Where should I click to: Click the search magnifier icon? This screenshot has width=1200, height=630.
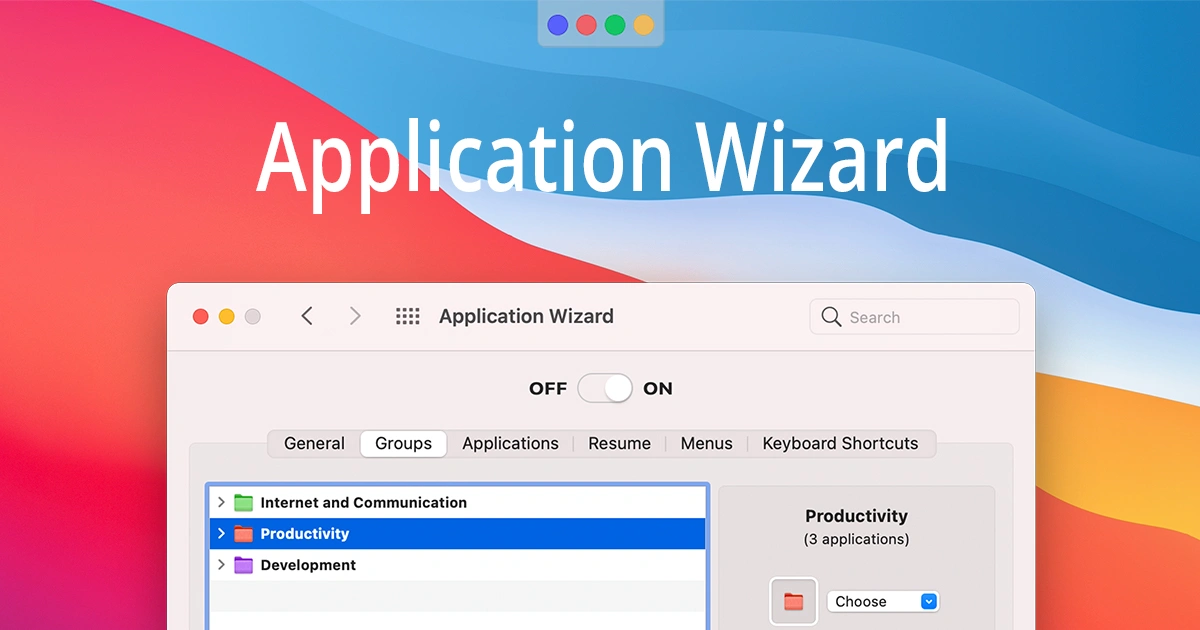coord(831,317)
